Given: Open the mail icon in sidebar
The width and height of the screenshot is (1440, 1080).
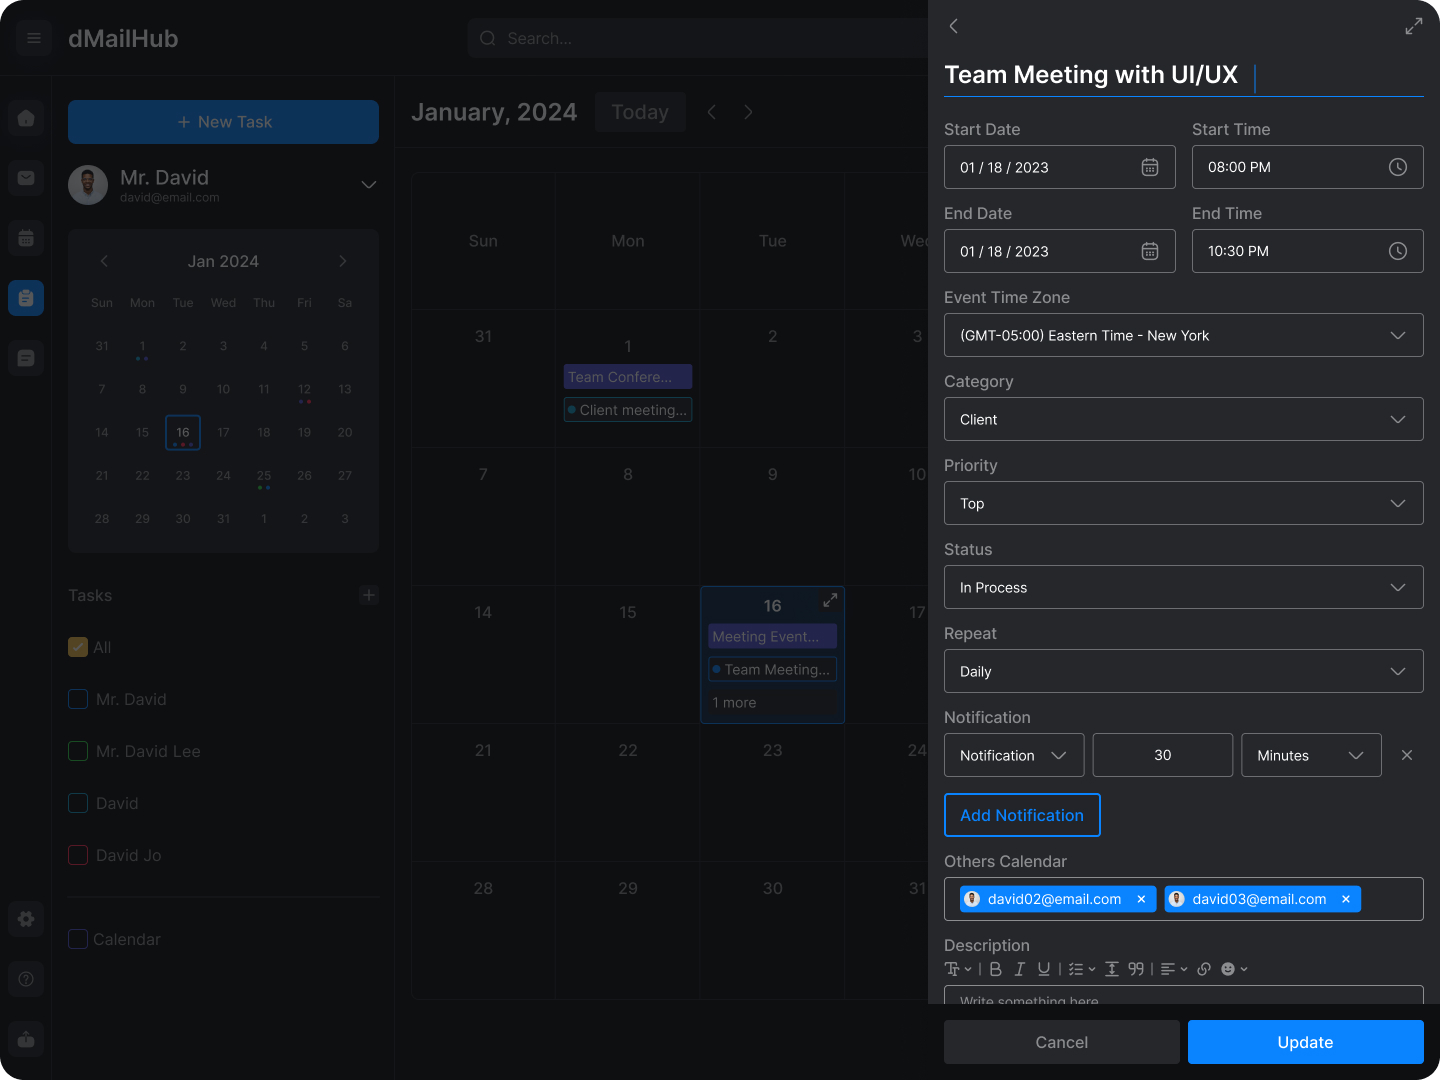Looking at the screenshot, I should pos(26,178).
